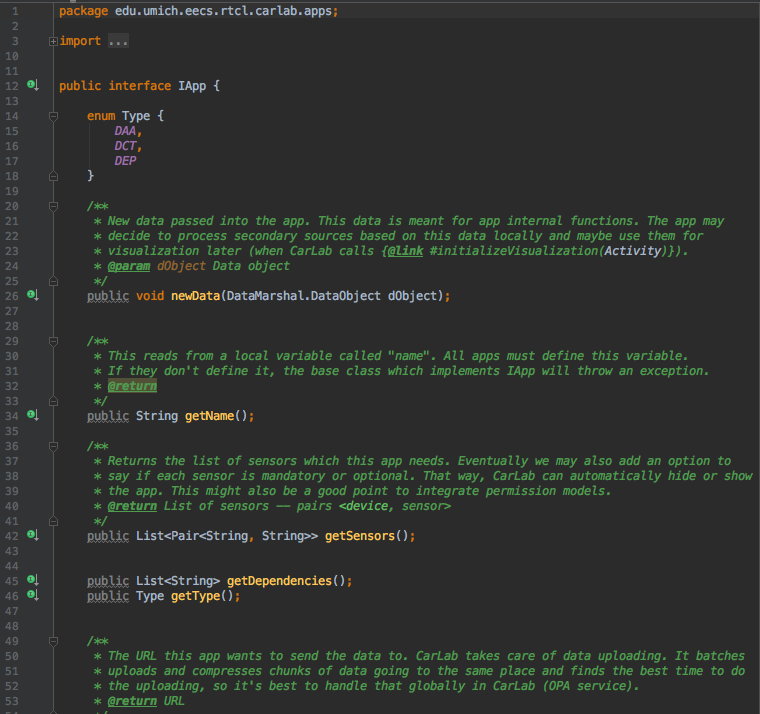Click line number 1 in the gutter
Viewport: 760px width, 714px height.
15,11
